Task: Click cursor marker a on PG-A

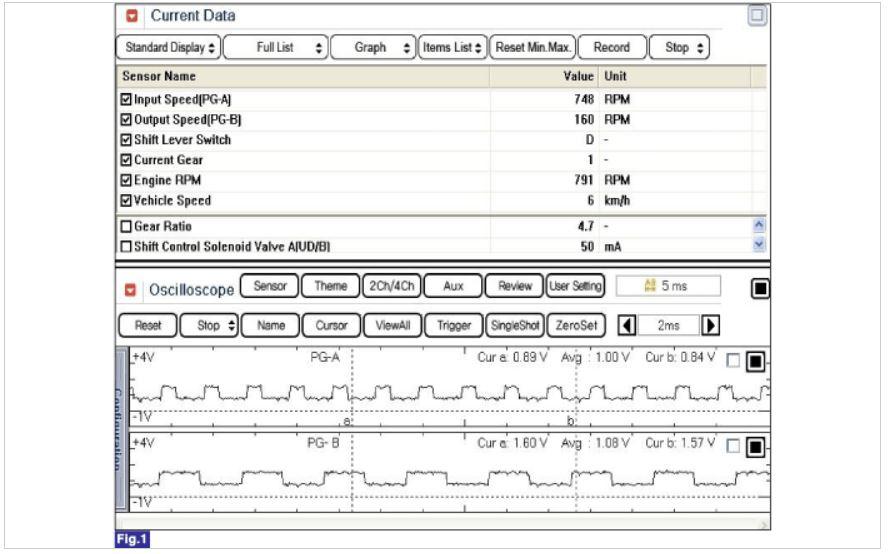Action: tap(347, 421)
